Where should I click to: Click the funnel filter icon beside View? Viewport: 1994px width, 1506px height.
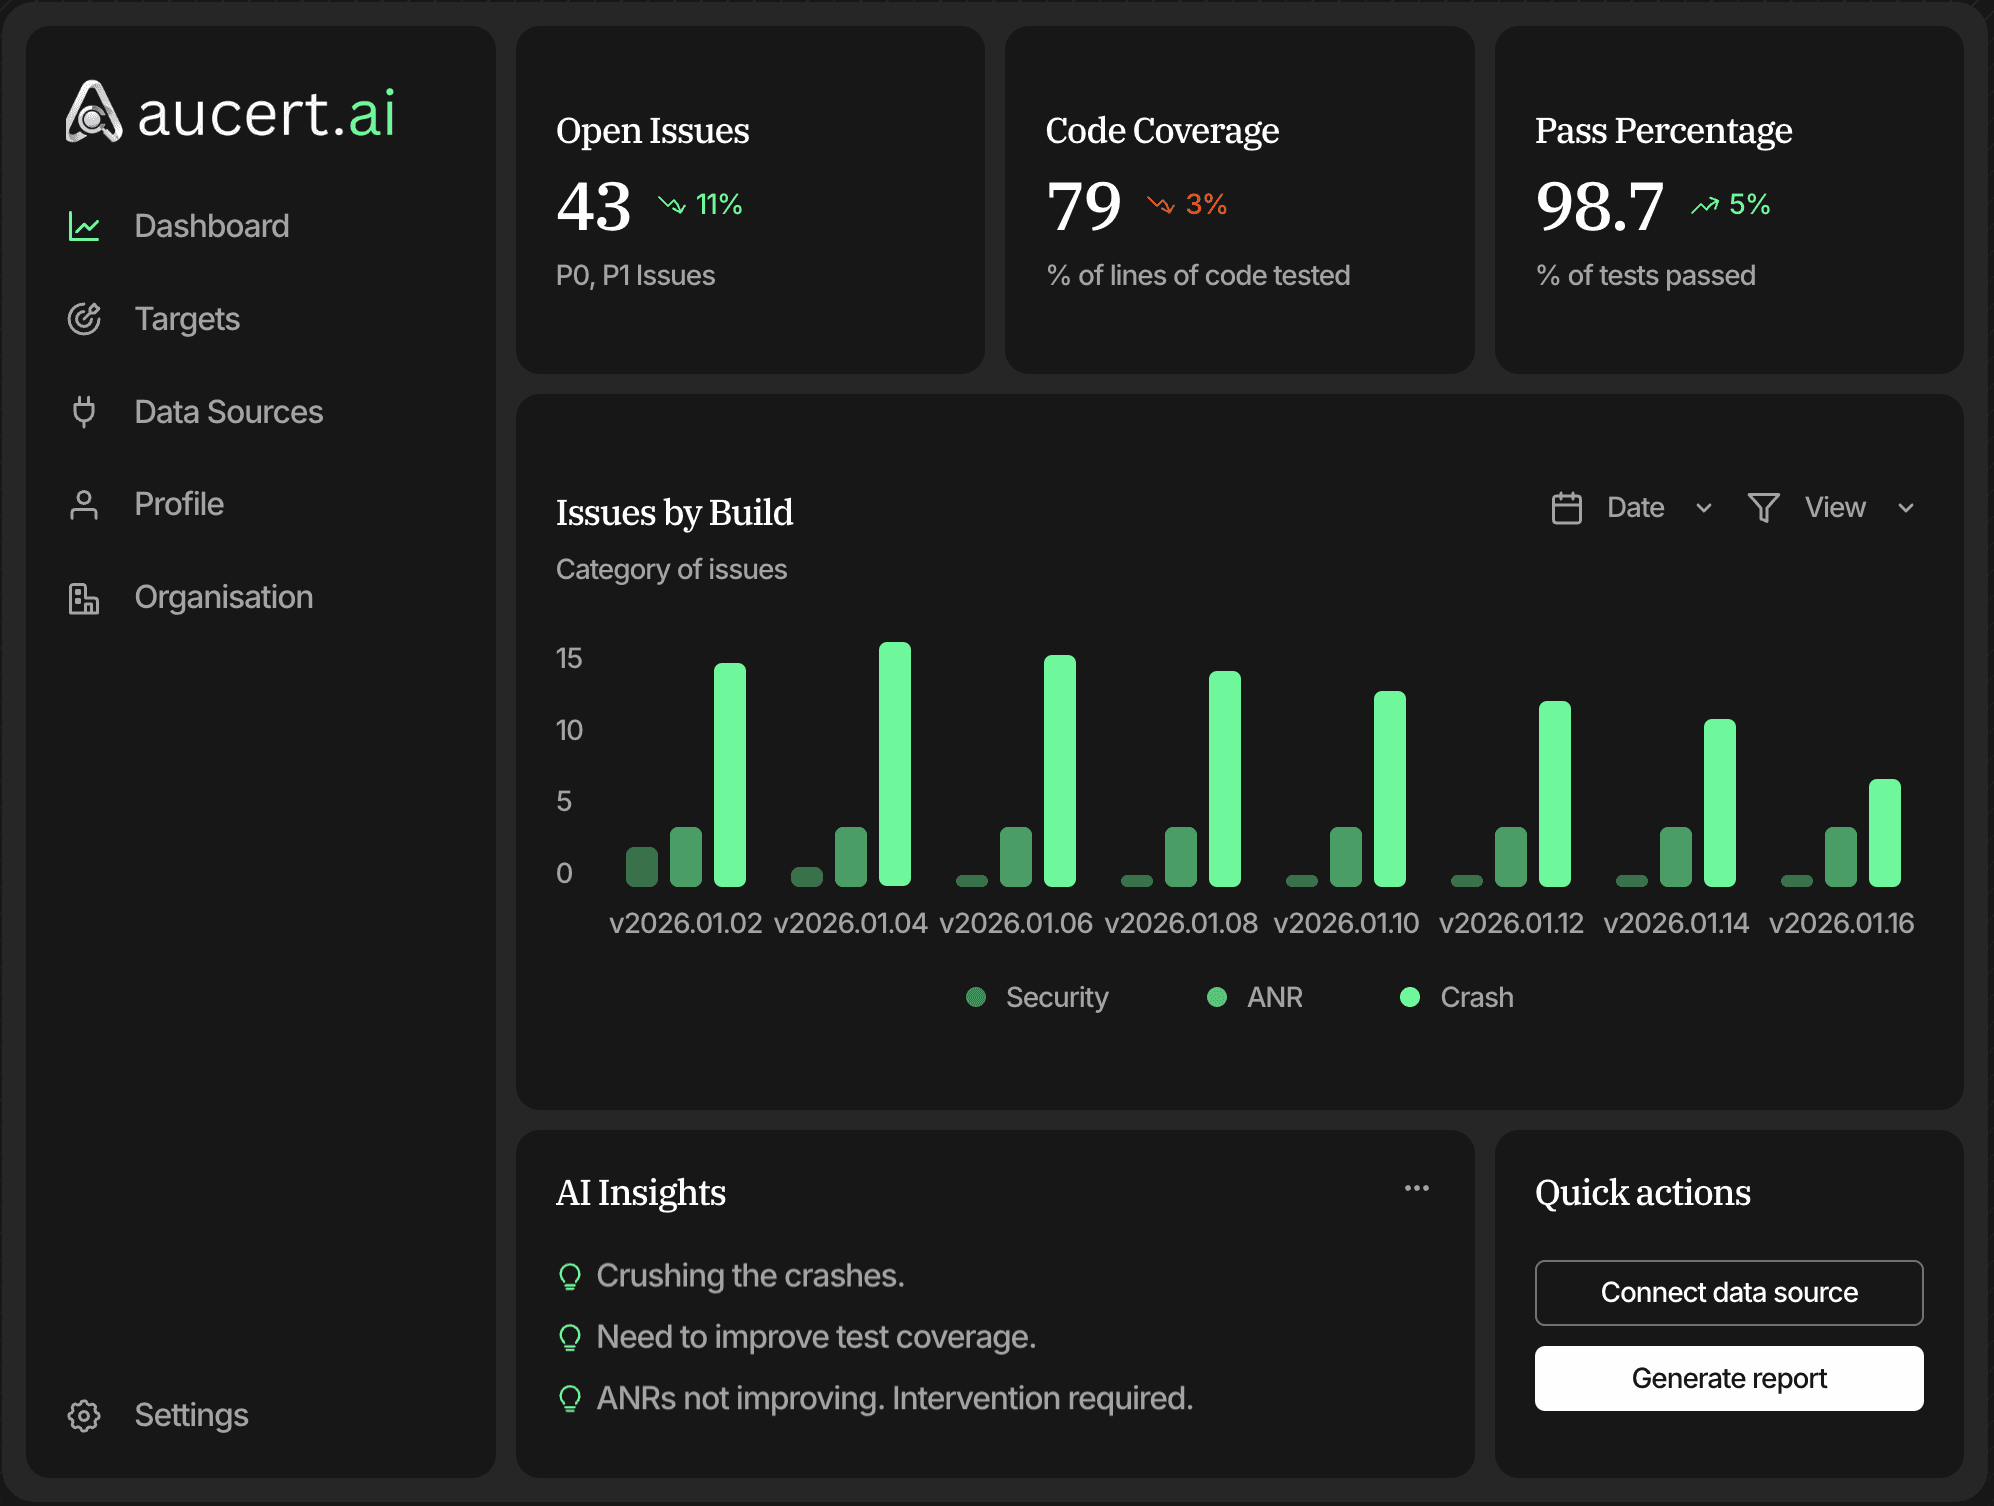1763,508
